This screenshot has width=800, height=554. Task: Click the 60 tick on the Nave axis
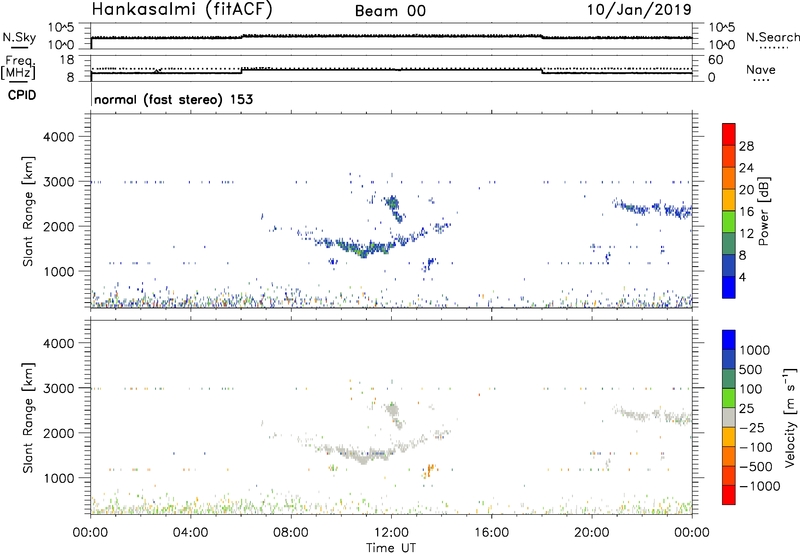[x=715, y=60]
